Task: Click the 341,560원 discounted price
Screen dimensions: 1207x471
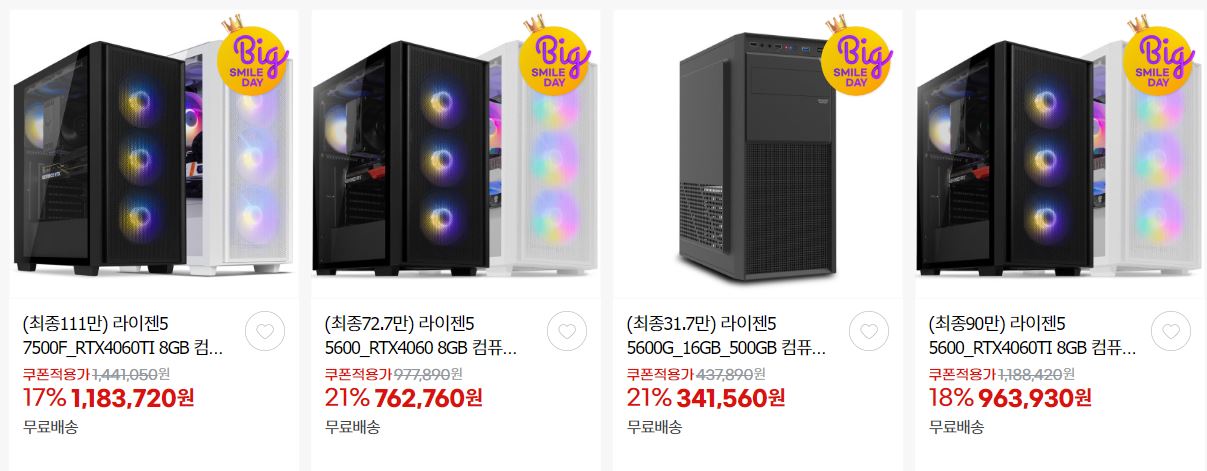Action: pos(731,398)
